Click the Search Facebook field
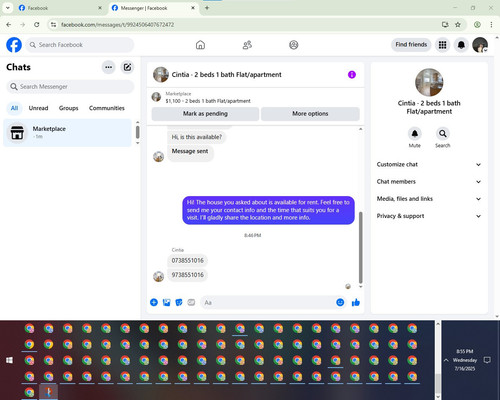The width and height of the screenshot is (500, 400). pos(80,45)
